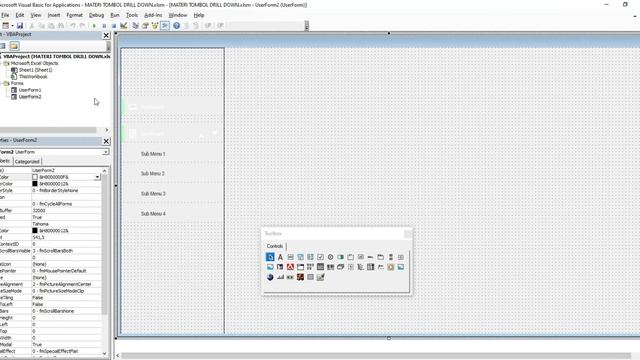The height and width of the screenshot is (360, 640).
Task: Toggle Folders icon in Project panel
Action: [15, 46]
